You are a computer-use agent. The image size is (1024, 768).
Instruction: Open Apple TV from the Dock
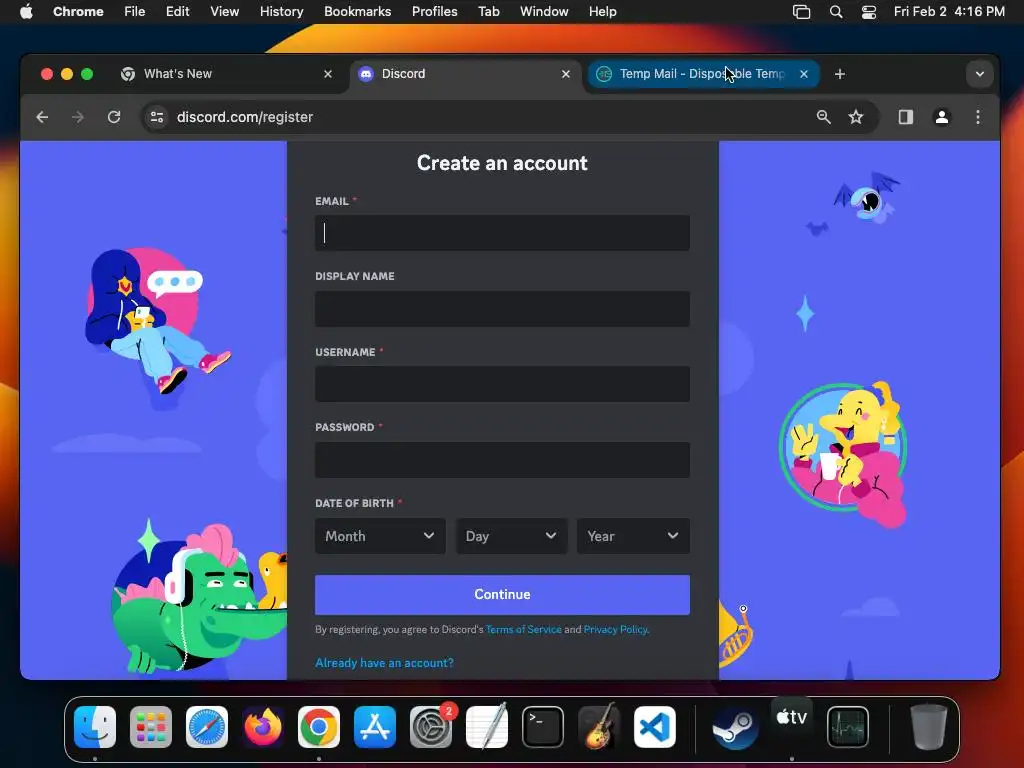click(x=792, y=718)
